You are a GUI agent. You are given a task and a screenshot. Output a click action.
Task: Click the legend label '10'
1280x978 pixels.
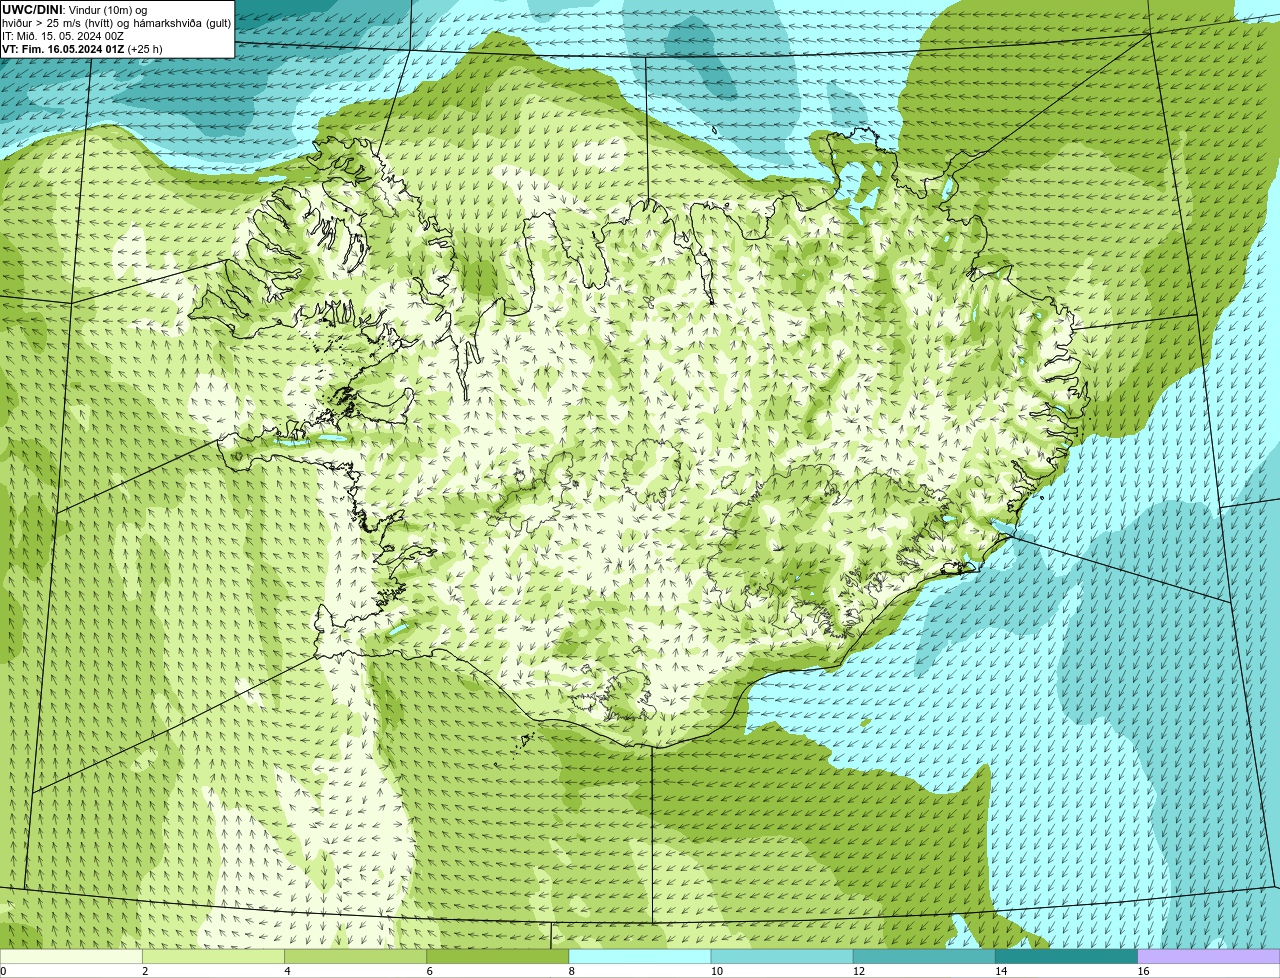716,971
